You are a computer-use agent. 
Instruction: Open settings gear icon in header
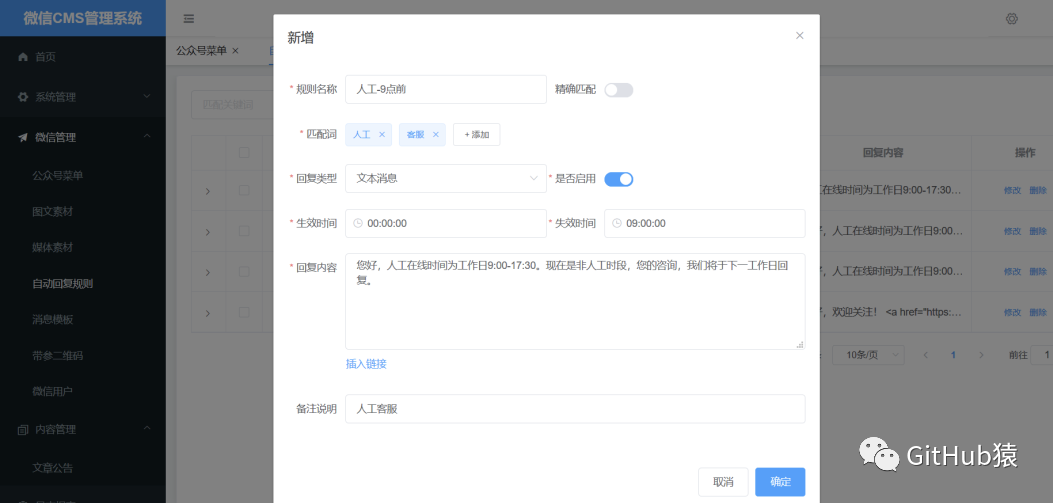(1011, 19)
